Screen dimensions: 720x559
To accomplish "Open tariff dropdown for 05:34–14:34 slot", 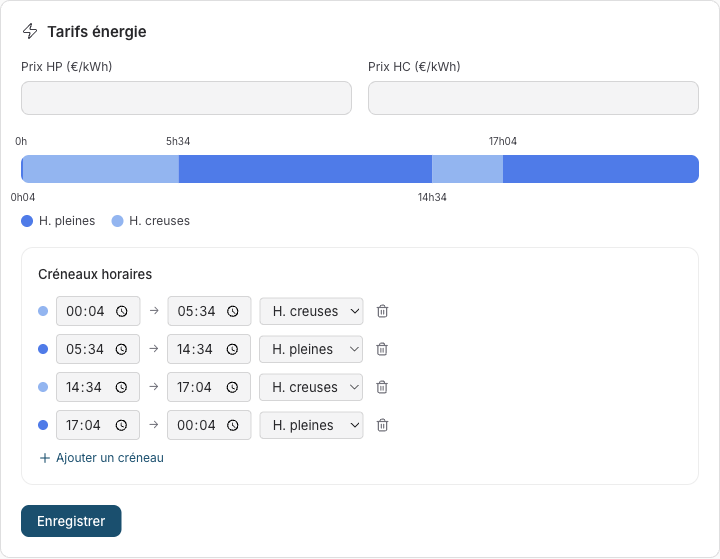I will (x=311, y=350).
